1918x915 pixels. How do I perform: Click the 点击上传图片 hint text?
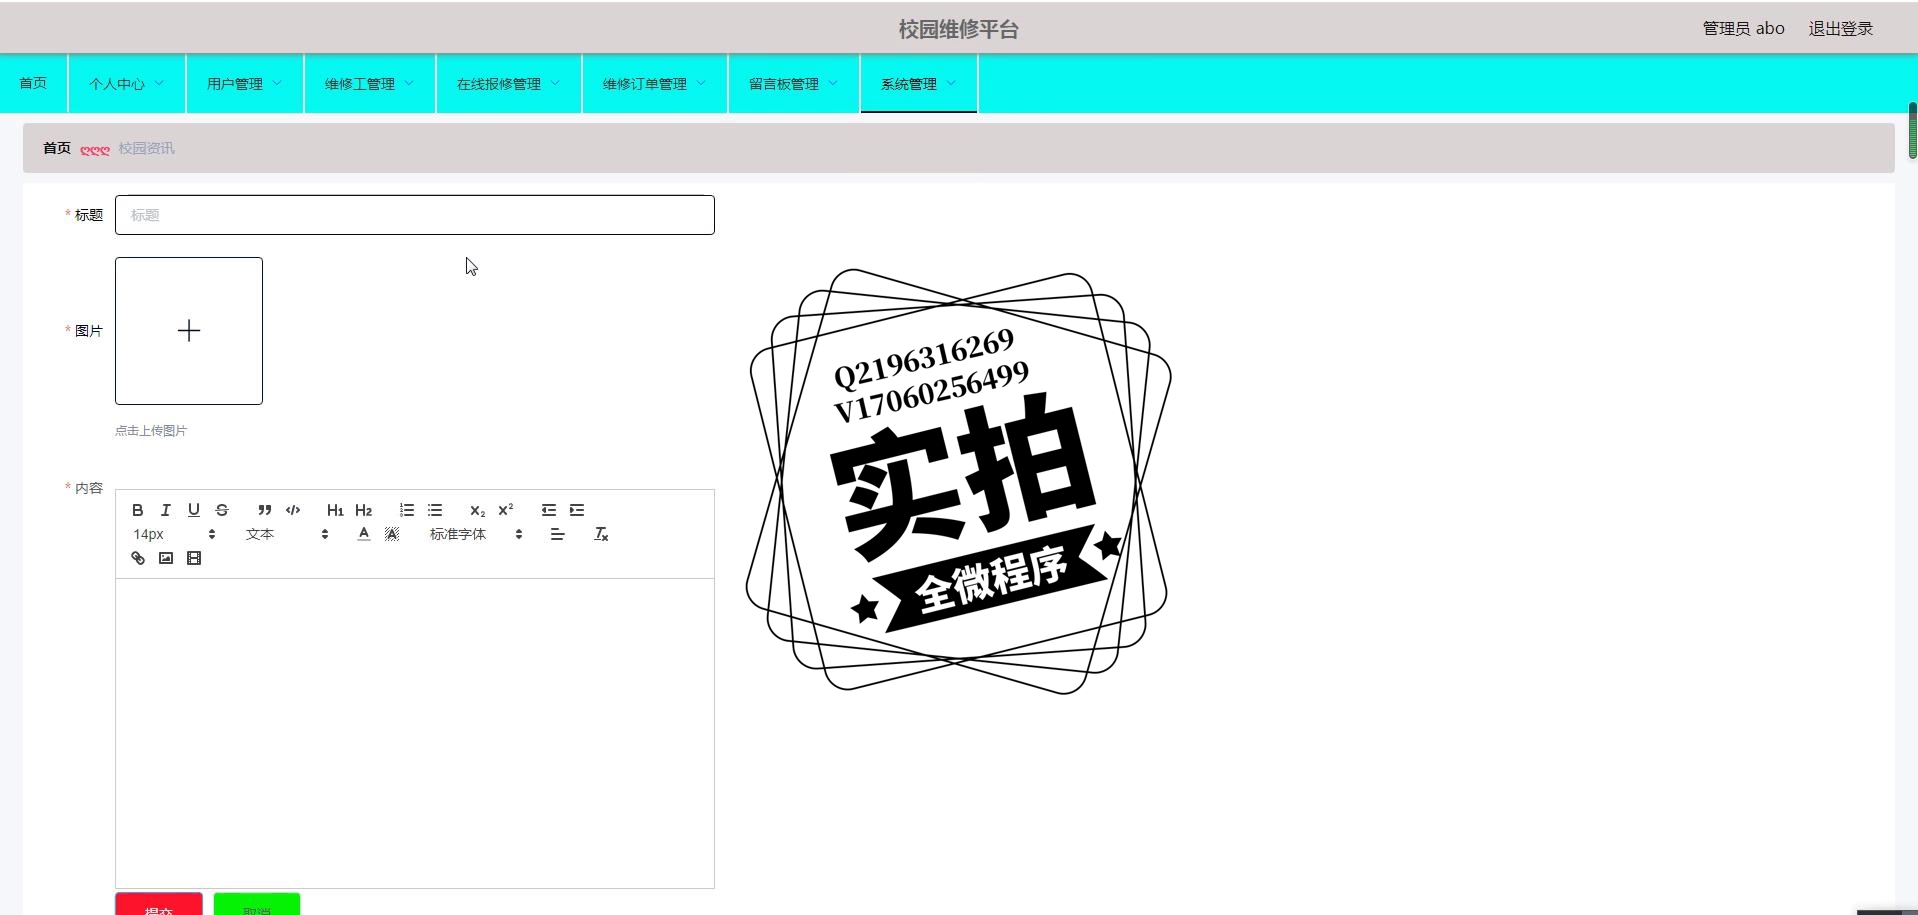coord(151,431)
